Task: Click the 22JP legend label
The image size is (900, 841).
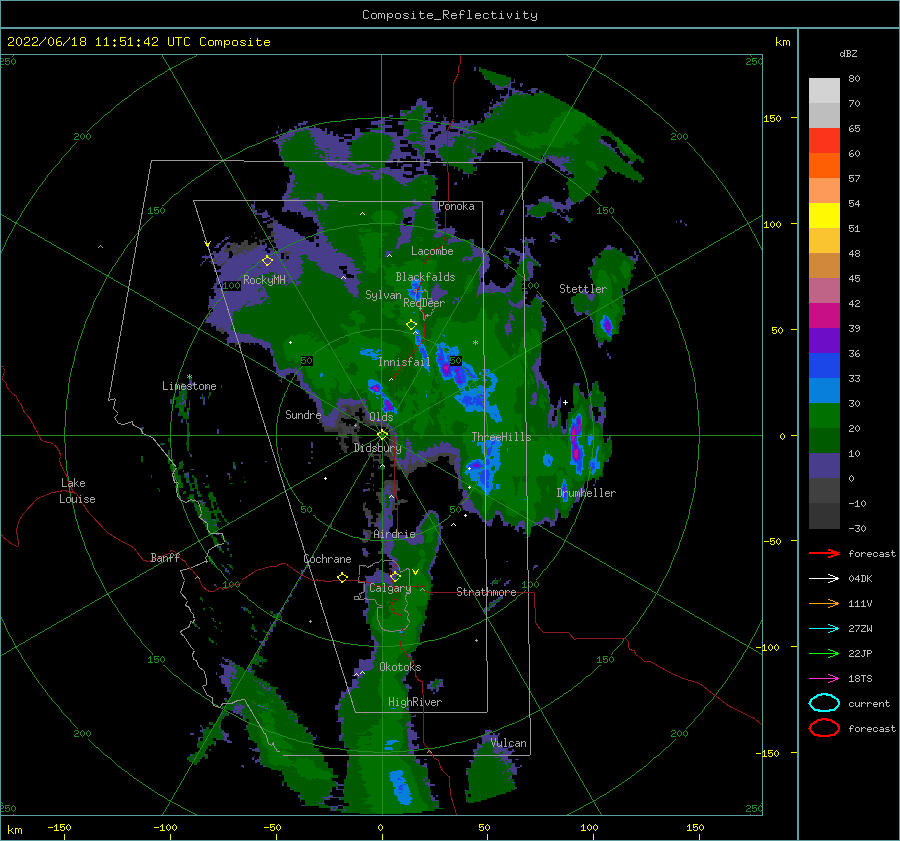Action: pos(860,653)
